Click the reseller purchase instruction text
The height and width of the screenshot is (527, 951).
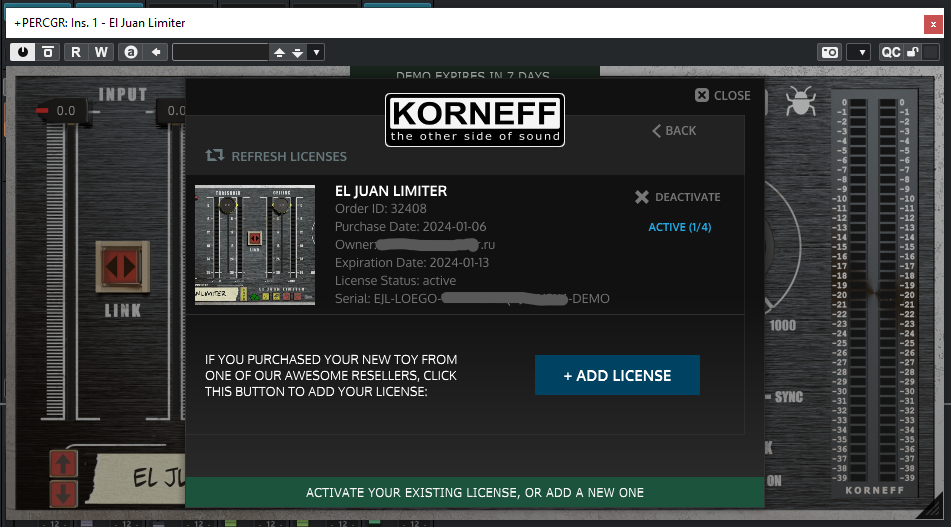click(331, 375)
